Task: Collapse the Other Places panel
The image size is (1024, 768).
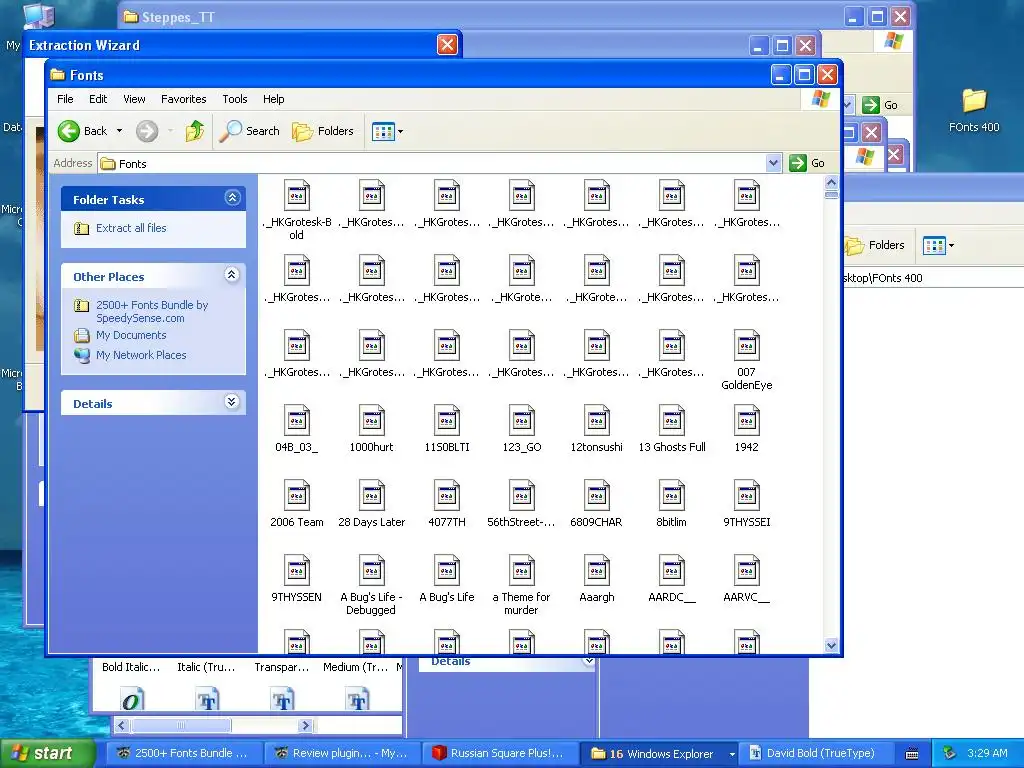Action: point(232,275)
